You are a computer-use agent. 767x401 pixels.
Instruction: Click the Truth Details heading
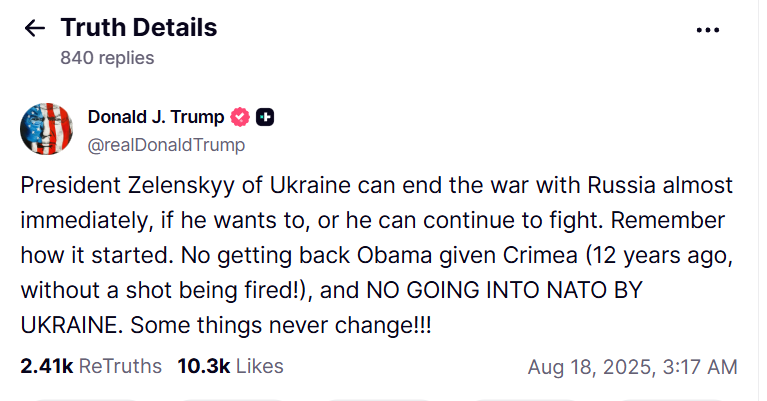click(x=139, y=27)
